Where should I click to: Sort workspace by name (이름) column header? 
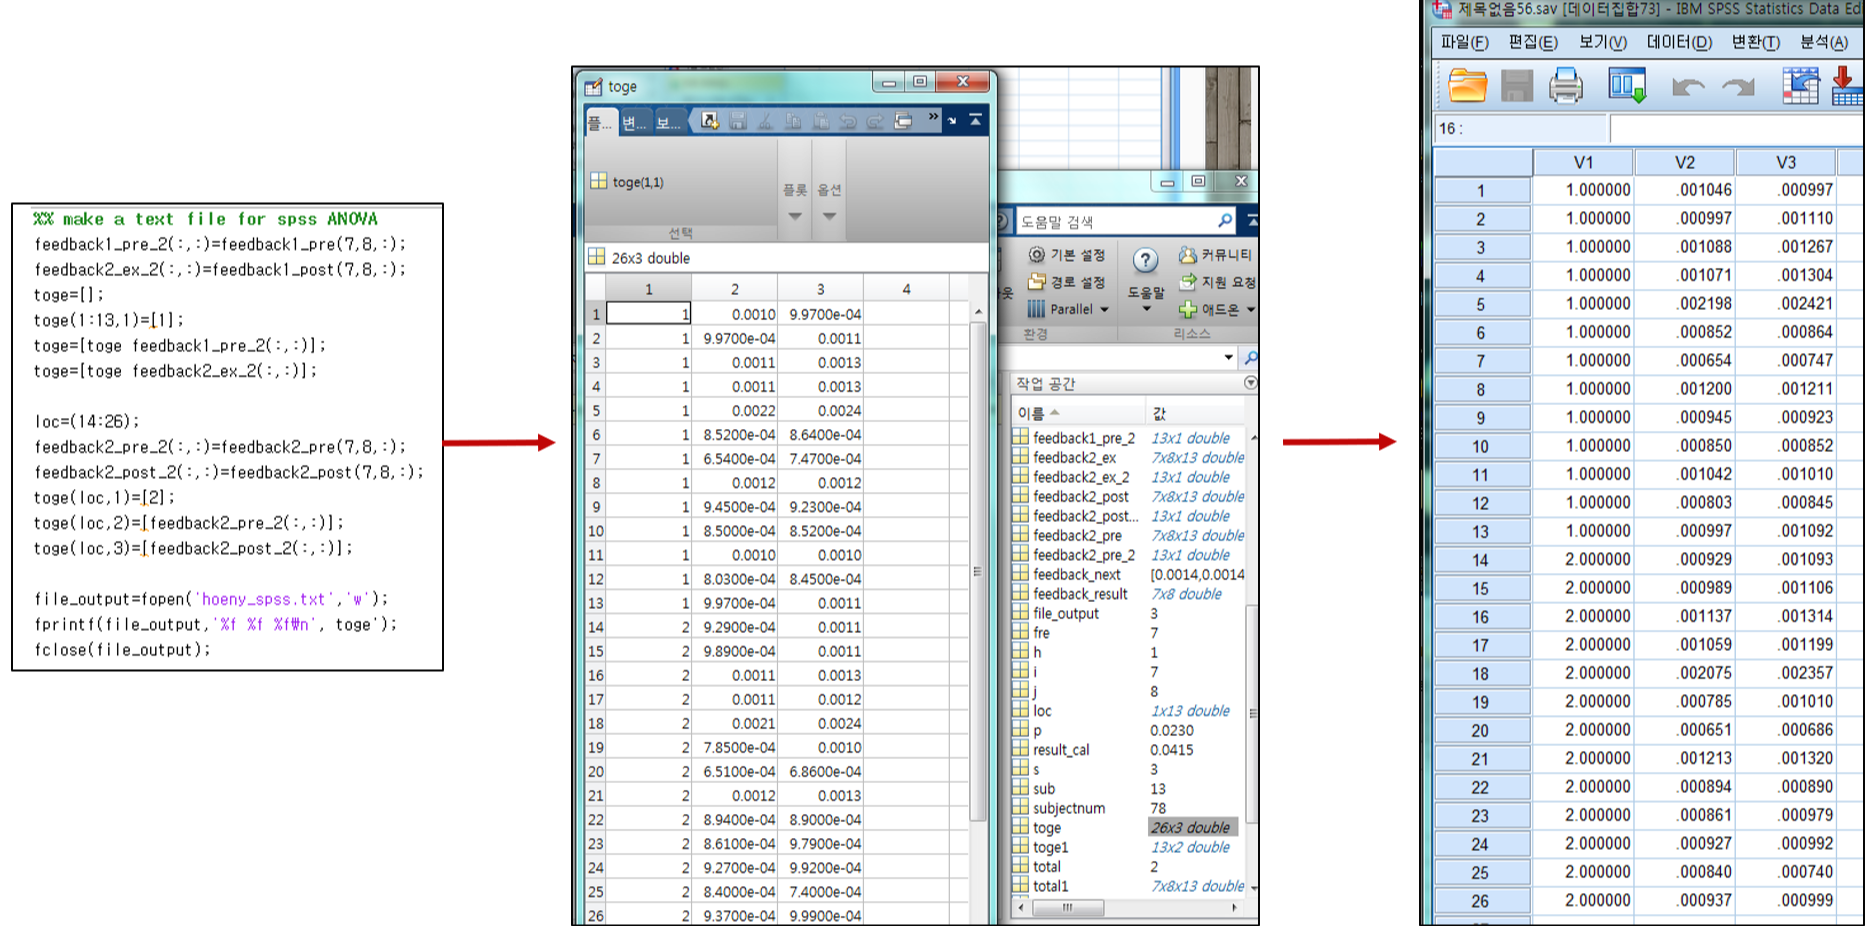[1078, 413]
